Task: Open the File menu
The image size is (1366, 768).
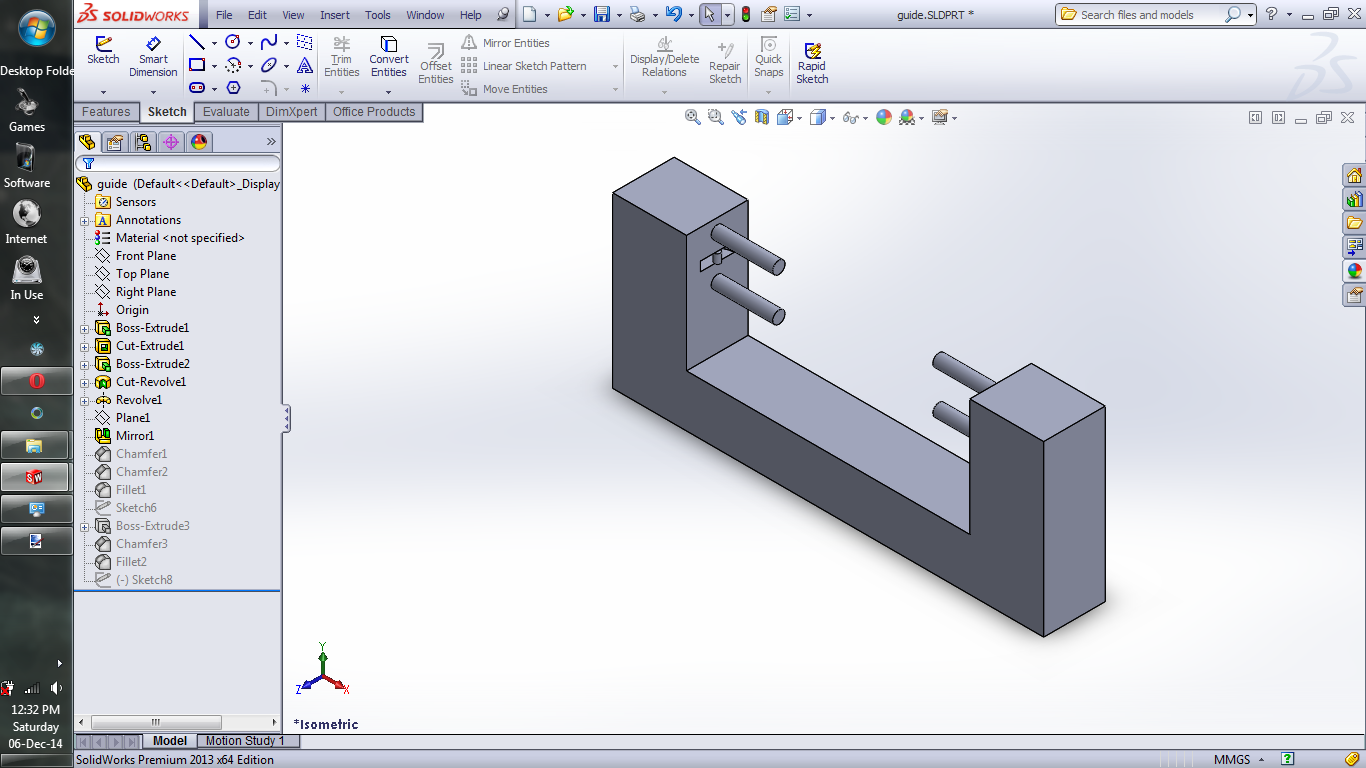Action: 224,15
